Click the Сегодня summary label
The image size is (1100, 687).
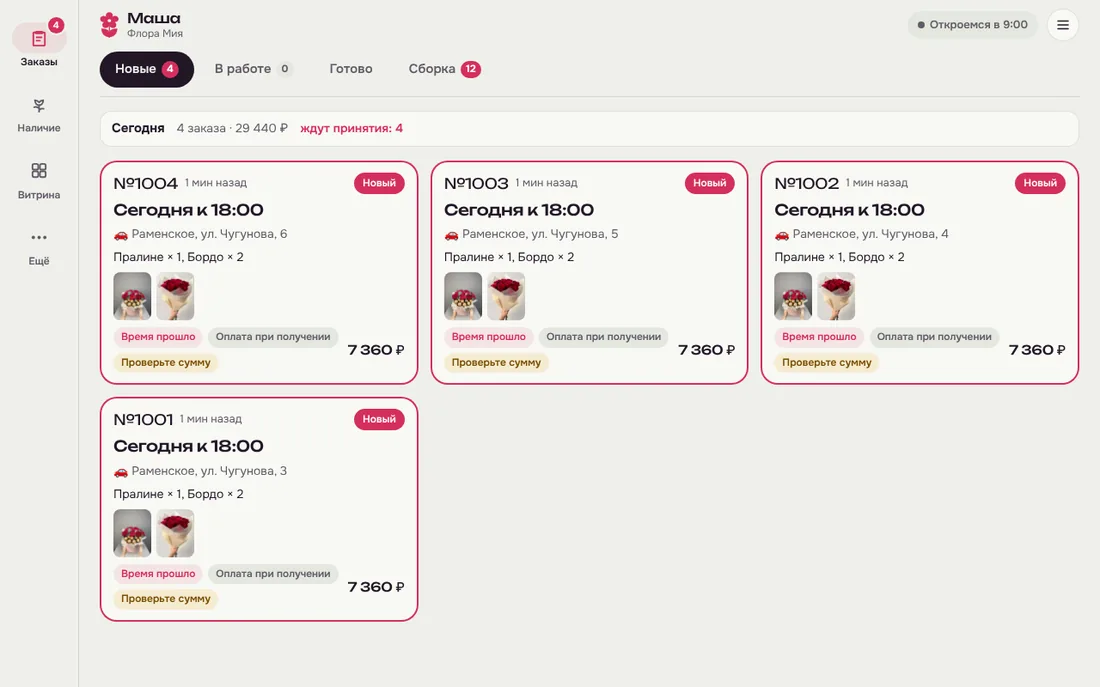point(138,128)
